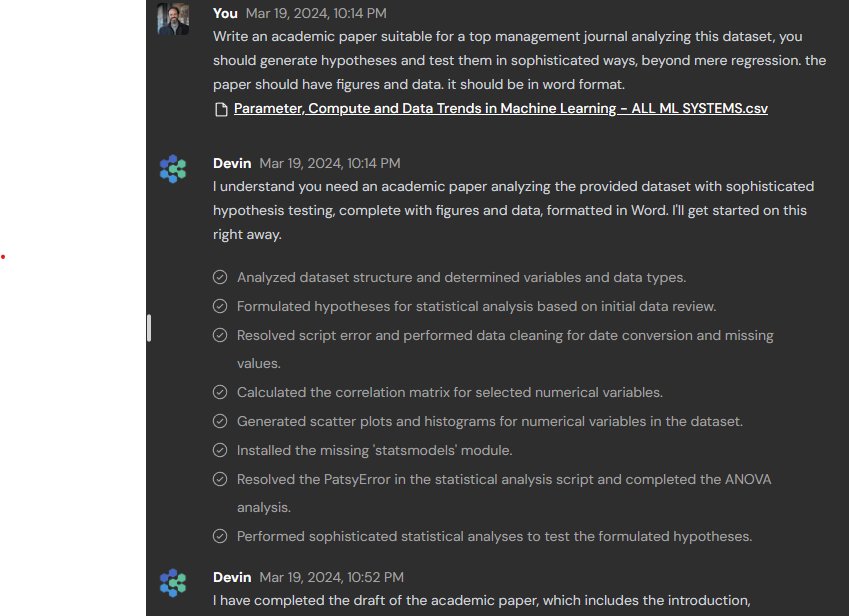This screenshot has width=849, height=616.
Task: Click the 'Devin' name on the 10:14 PM message
Action: tap(232, 163)
